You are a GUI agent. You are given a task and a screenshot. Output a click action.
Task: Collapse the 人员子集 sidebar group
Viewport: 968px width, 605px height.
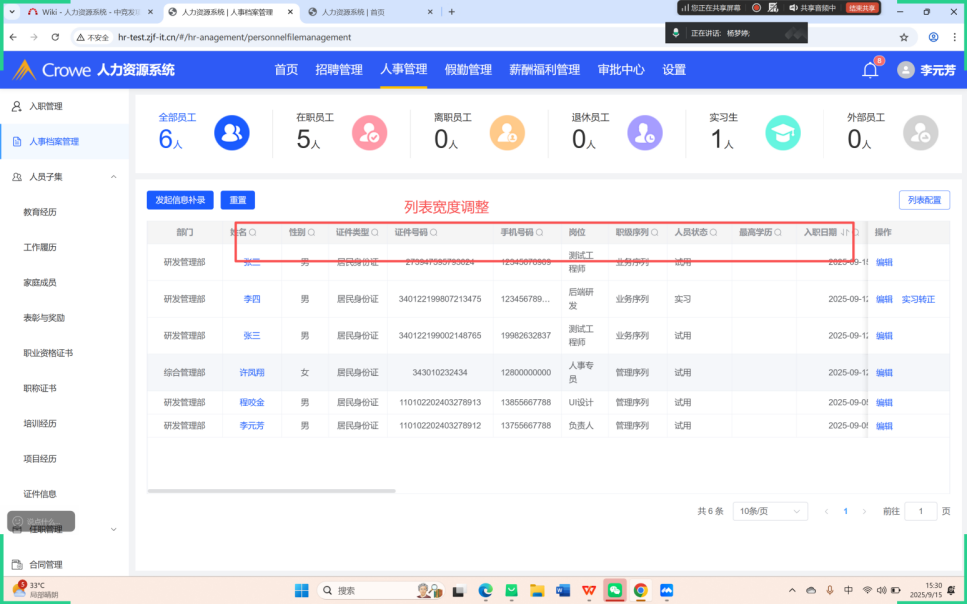pos(113,177)
